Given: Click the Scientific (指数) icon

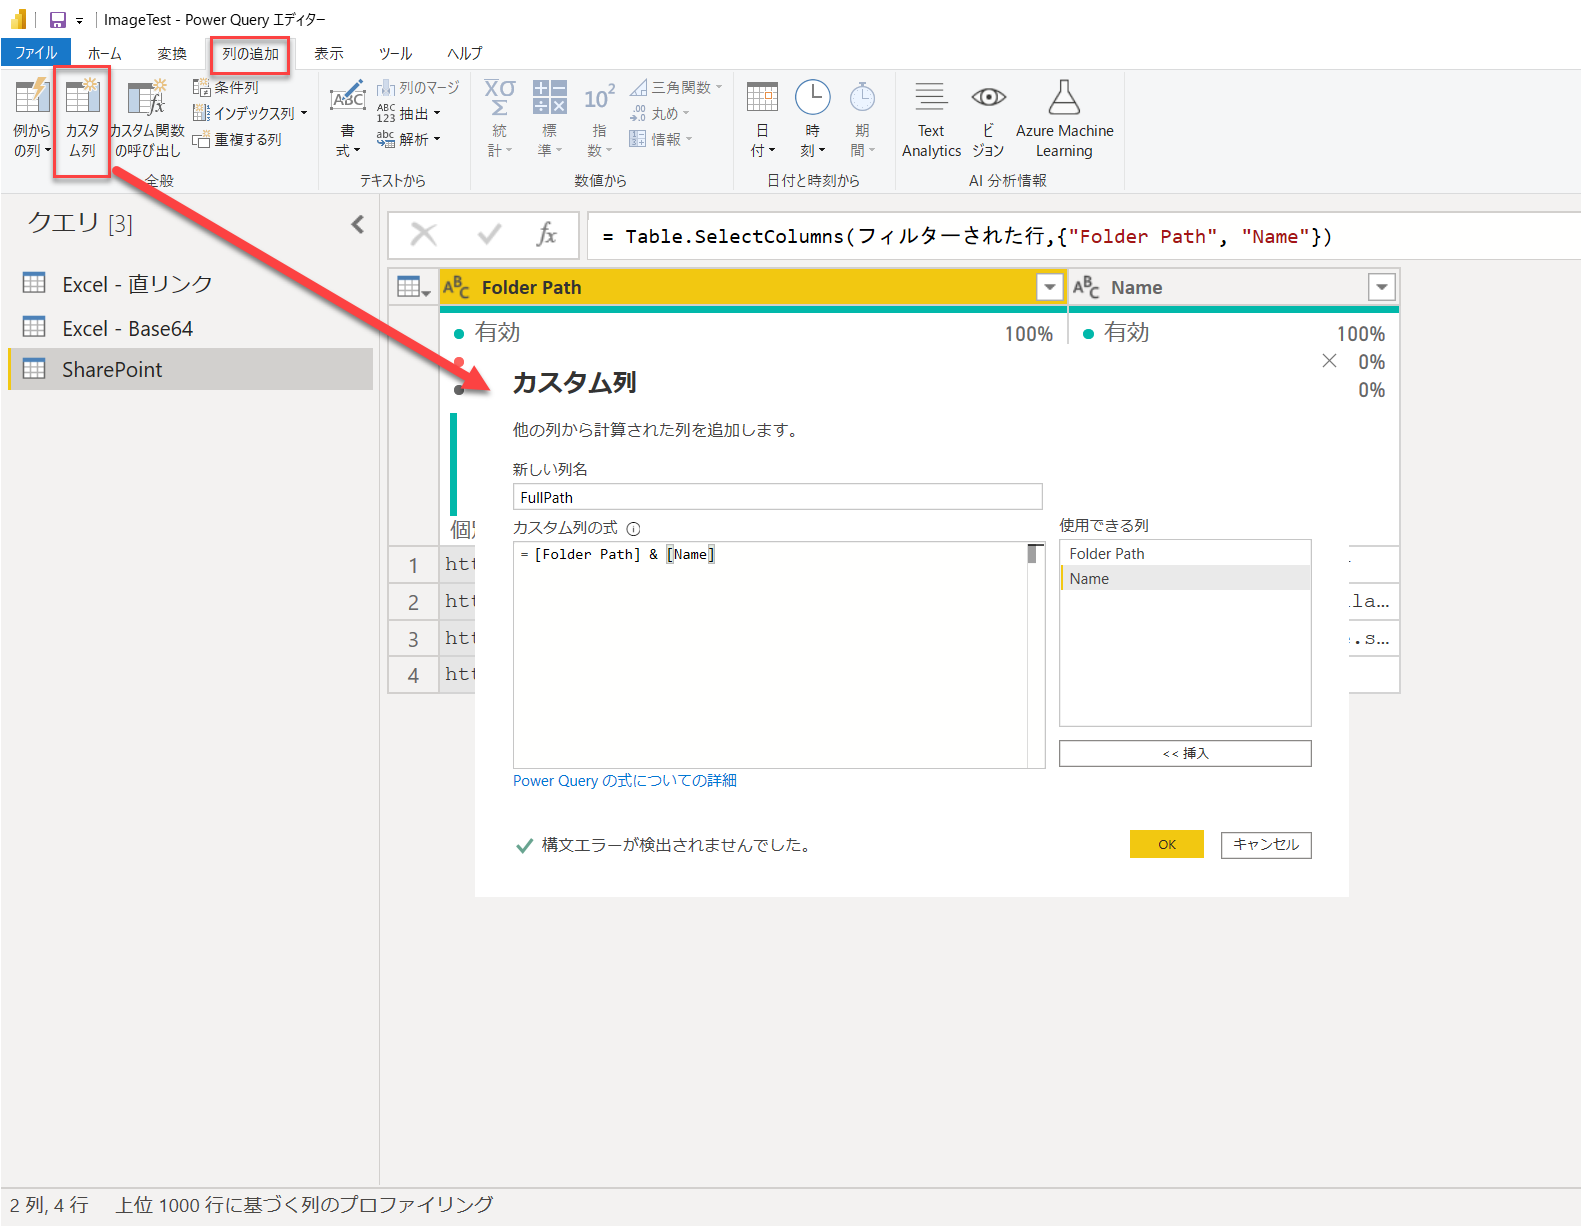Looking at the screenshot, I should (x=599, y=117).
